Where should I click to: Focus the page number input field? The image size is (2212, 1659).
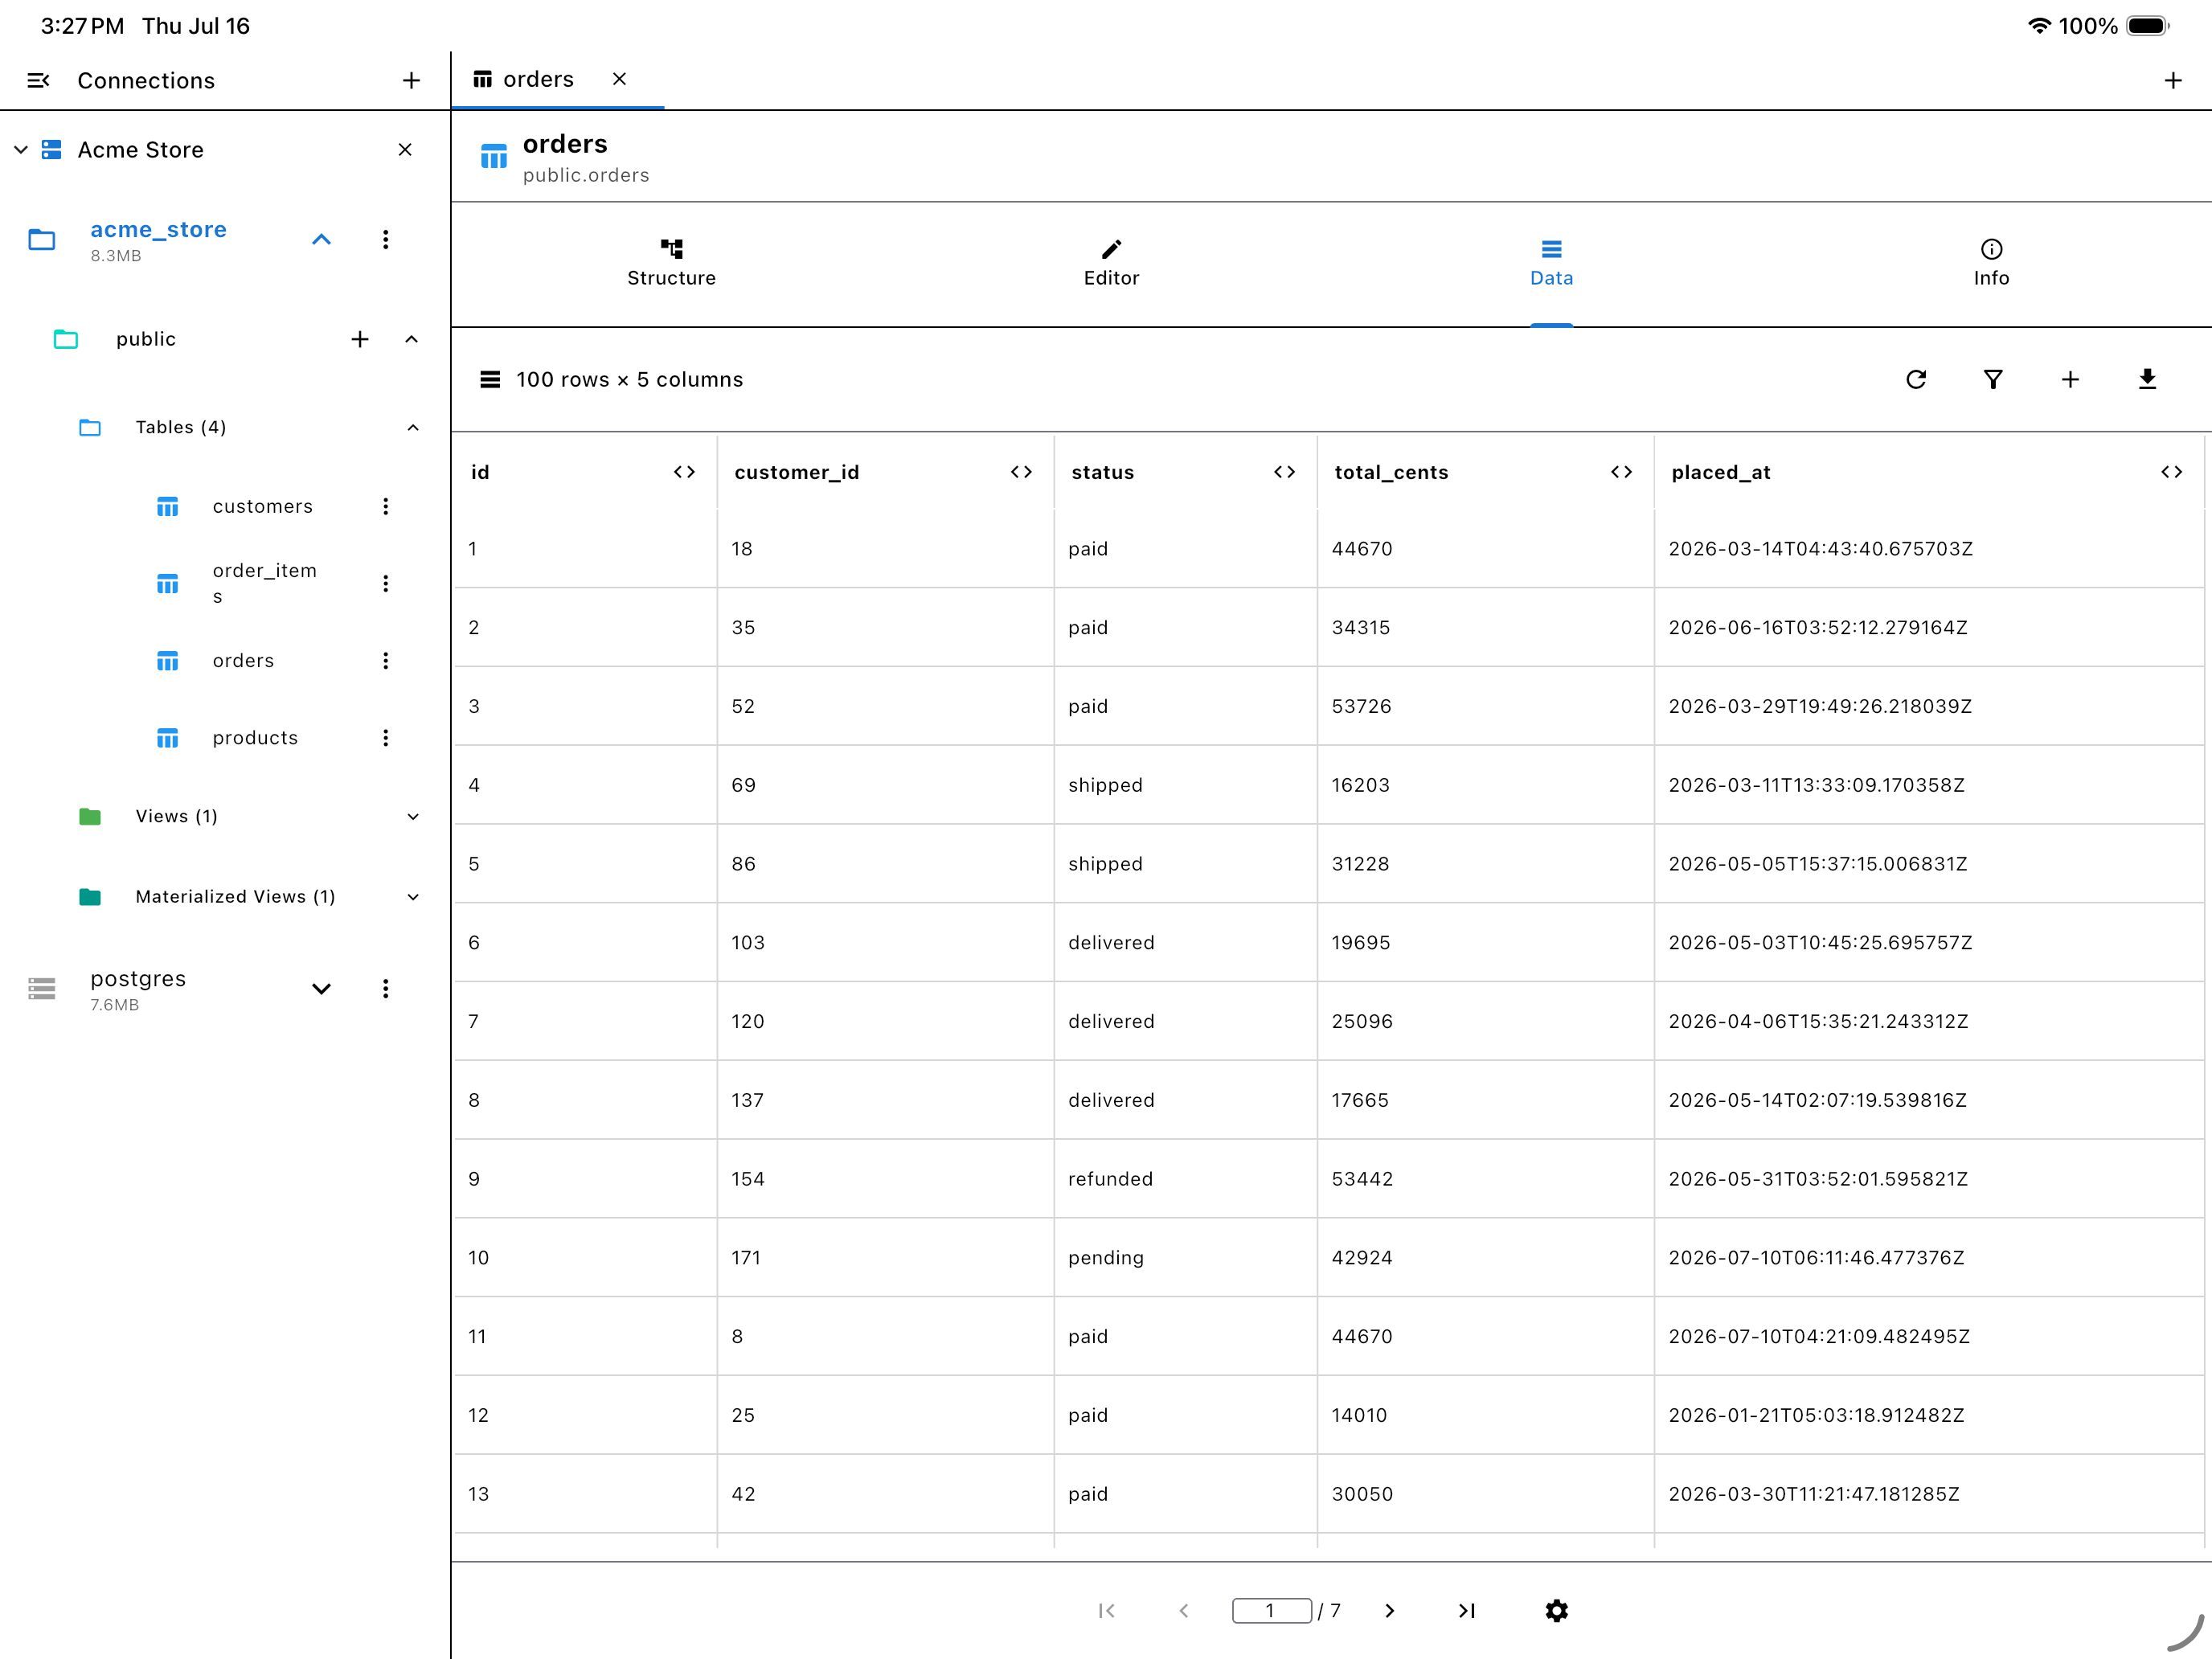(1271, 1611)
